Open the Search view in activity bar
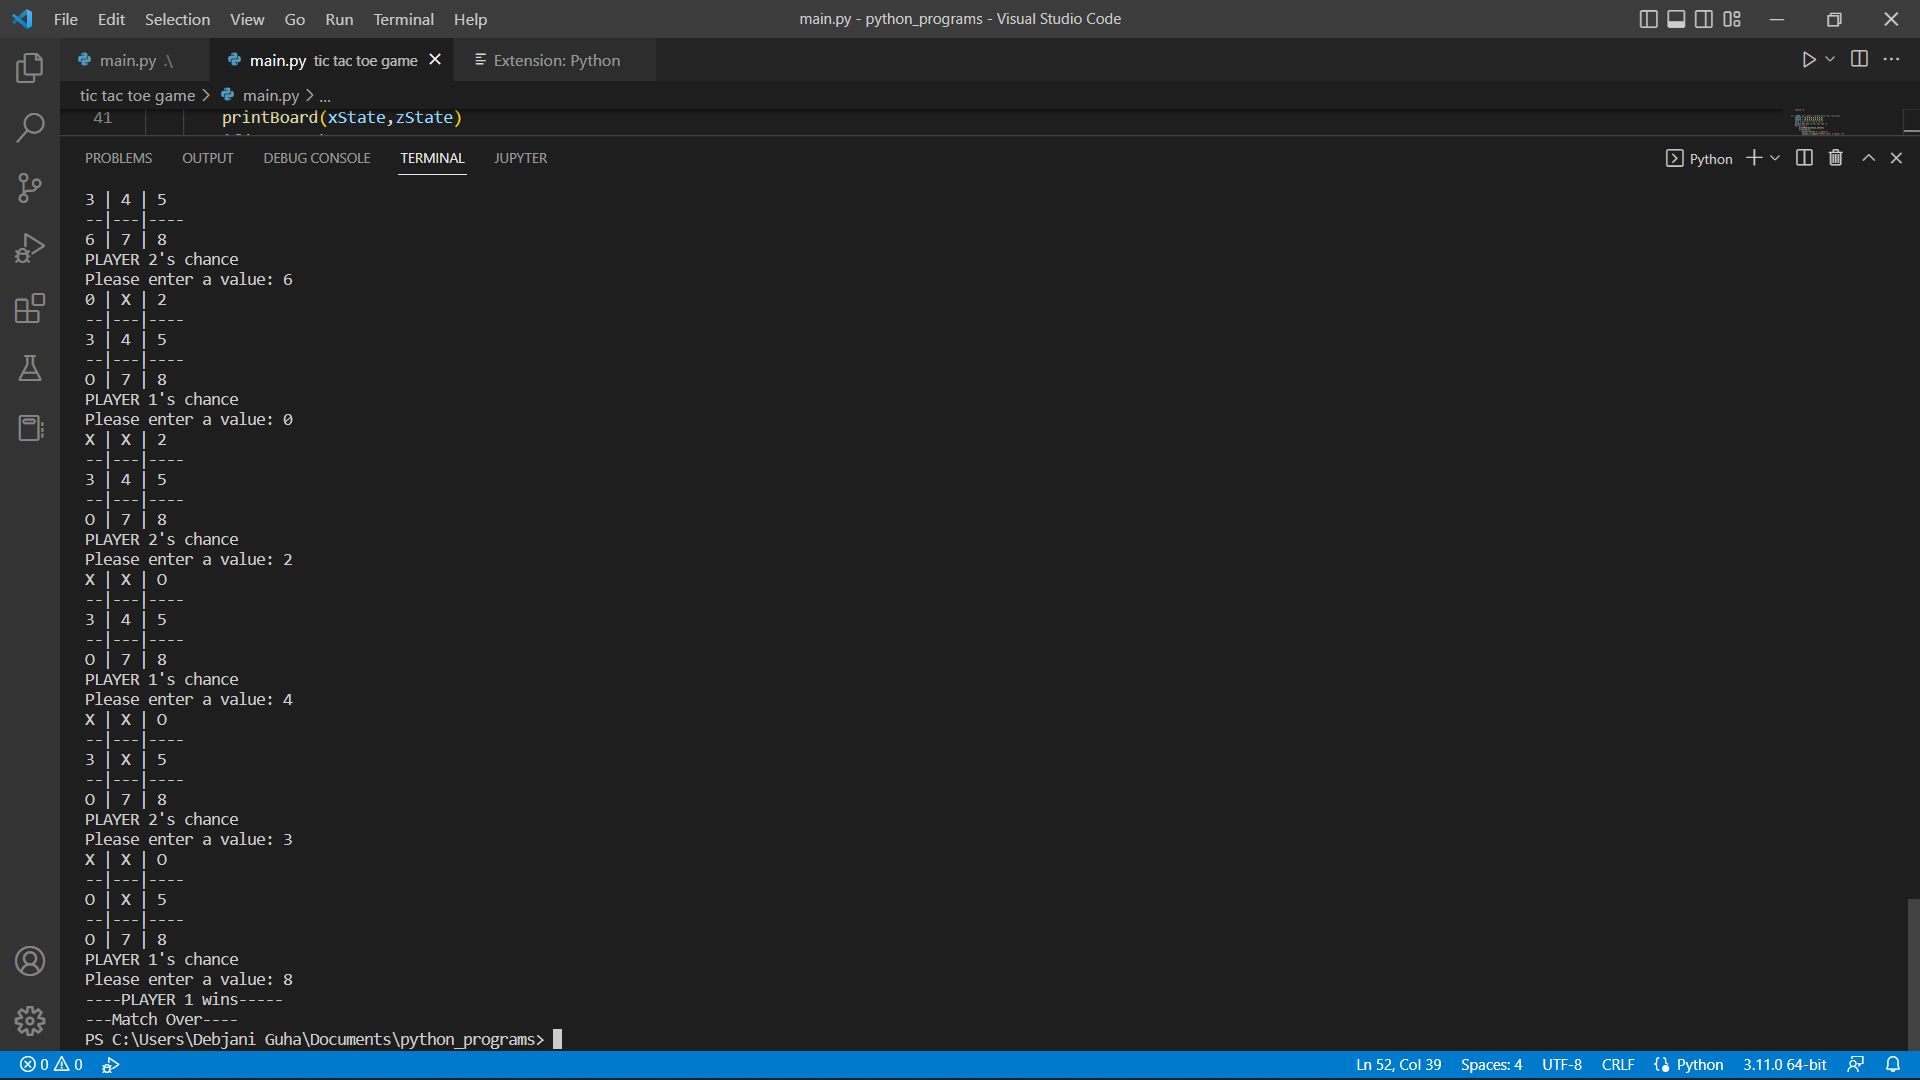Viewport: 1920px width, 1080px height. pyautogui.click(x=30, y=127)
